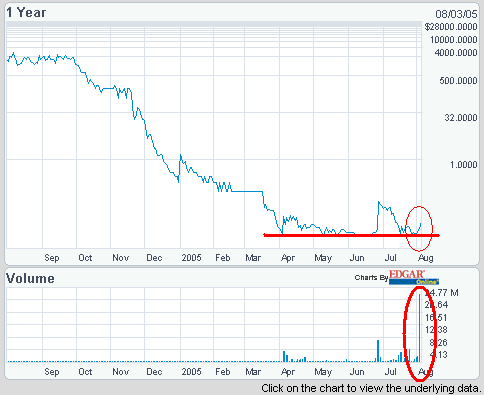
Task: Click the Jul label under the price chart
Action: (390, 258)
